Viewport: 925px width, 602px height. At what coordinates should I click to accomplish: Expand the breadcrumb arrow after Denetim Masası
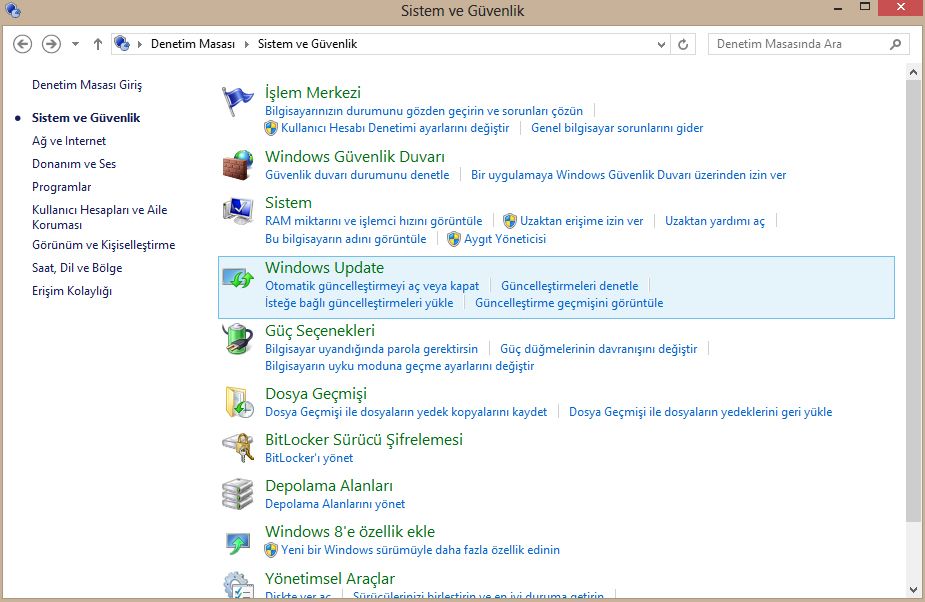point(246,44)
